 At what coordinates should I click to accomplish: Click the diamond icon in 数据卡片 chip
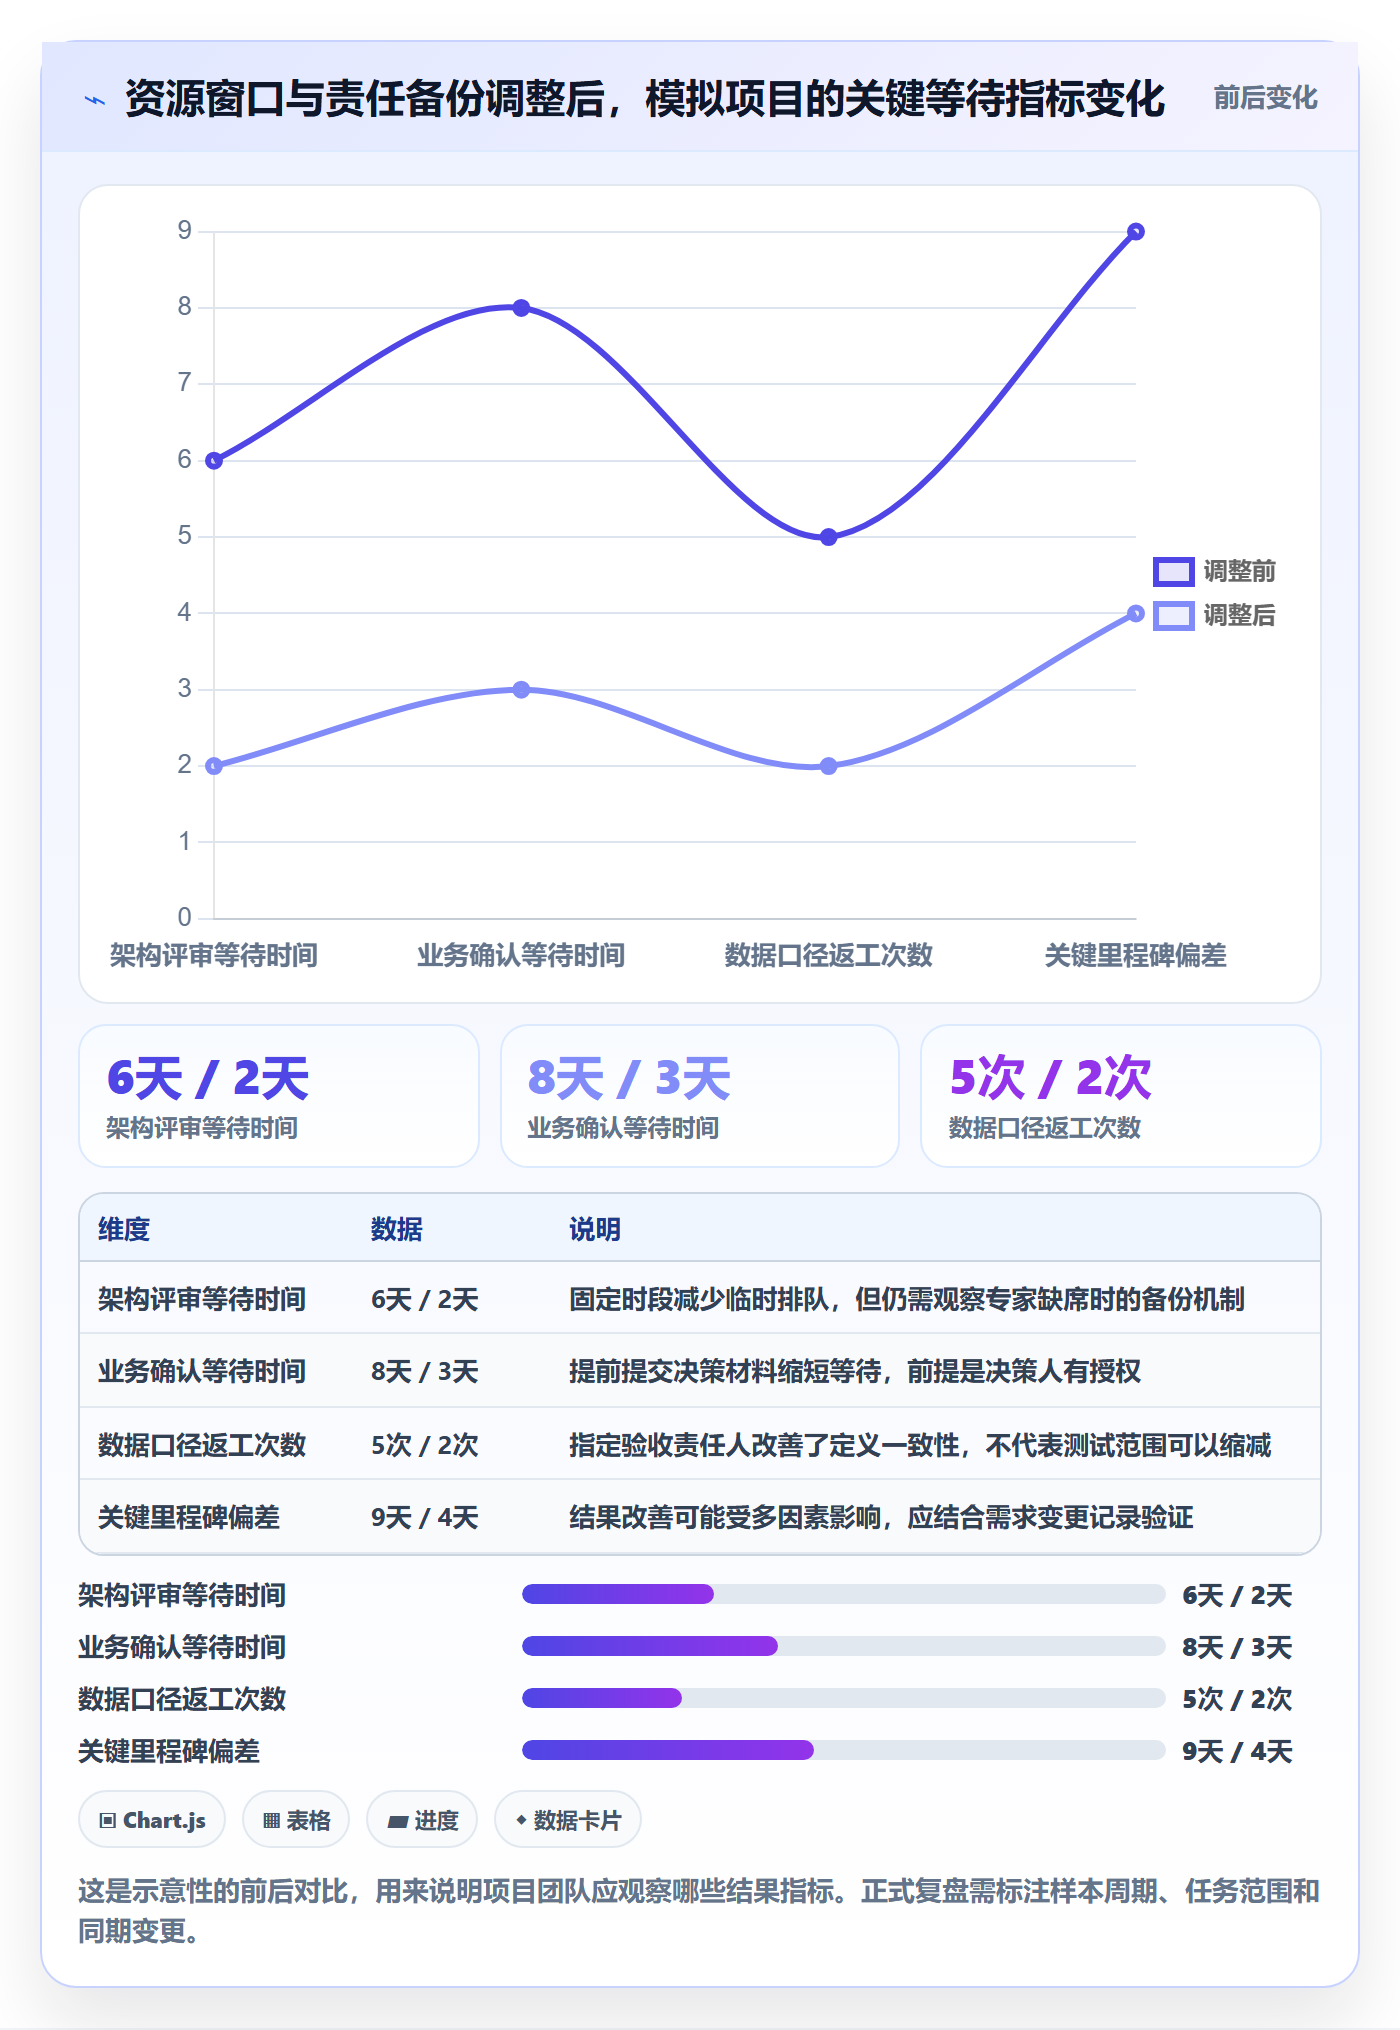[521, 1820]
